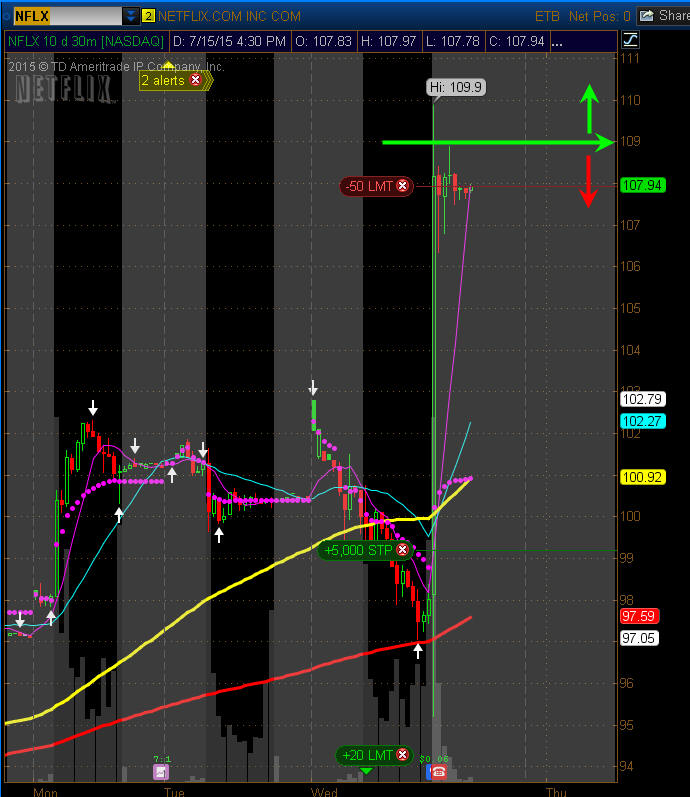The width and height of the screenshot is (690, 797).
Task: Click the Wed label on the time axis
Action: (x=324, y=792)
